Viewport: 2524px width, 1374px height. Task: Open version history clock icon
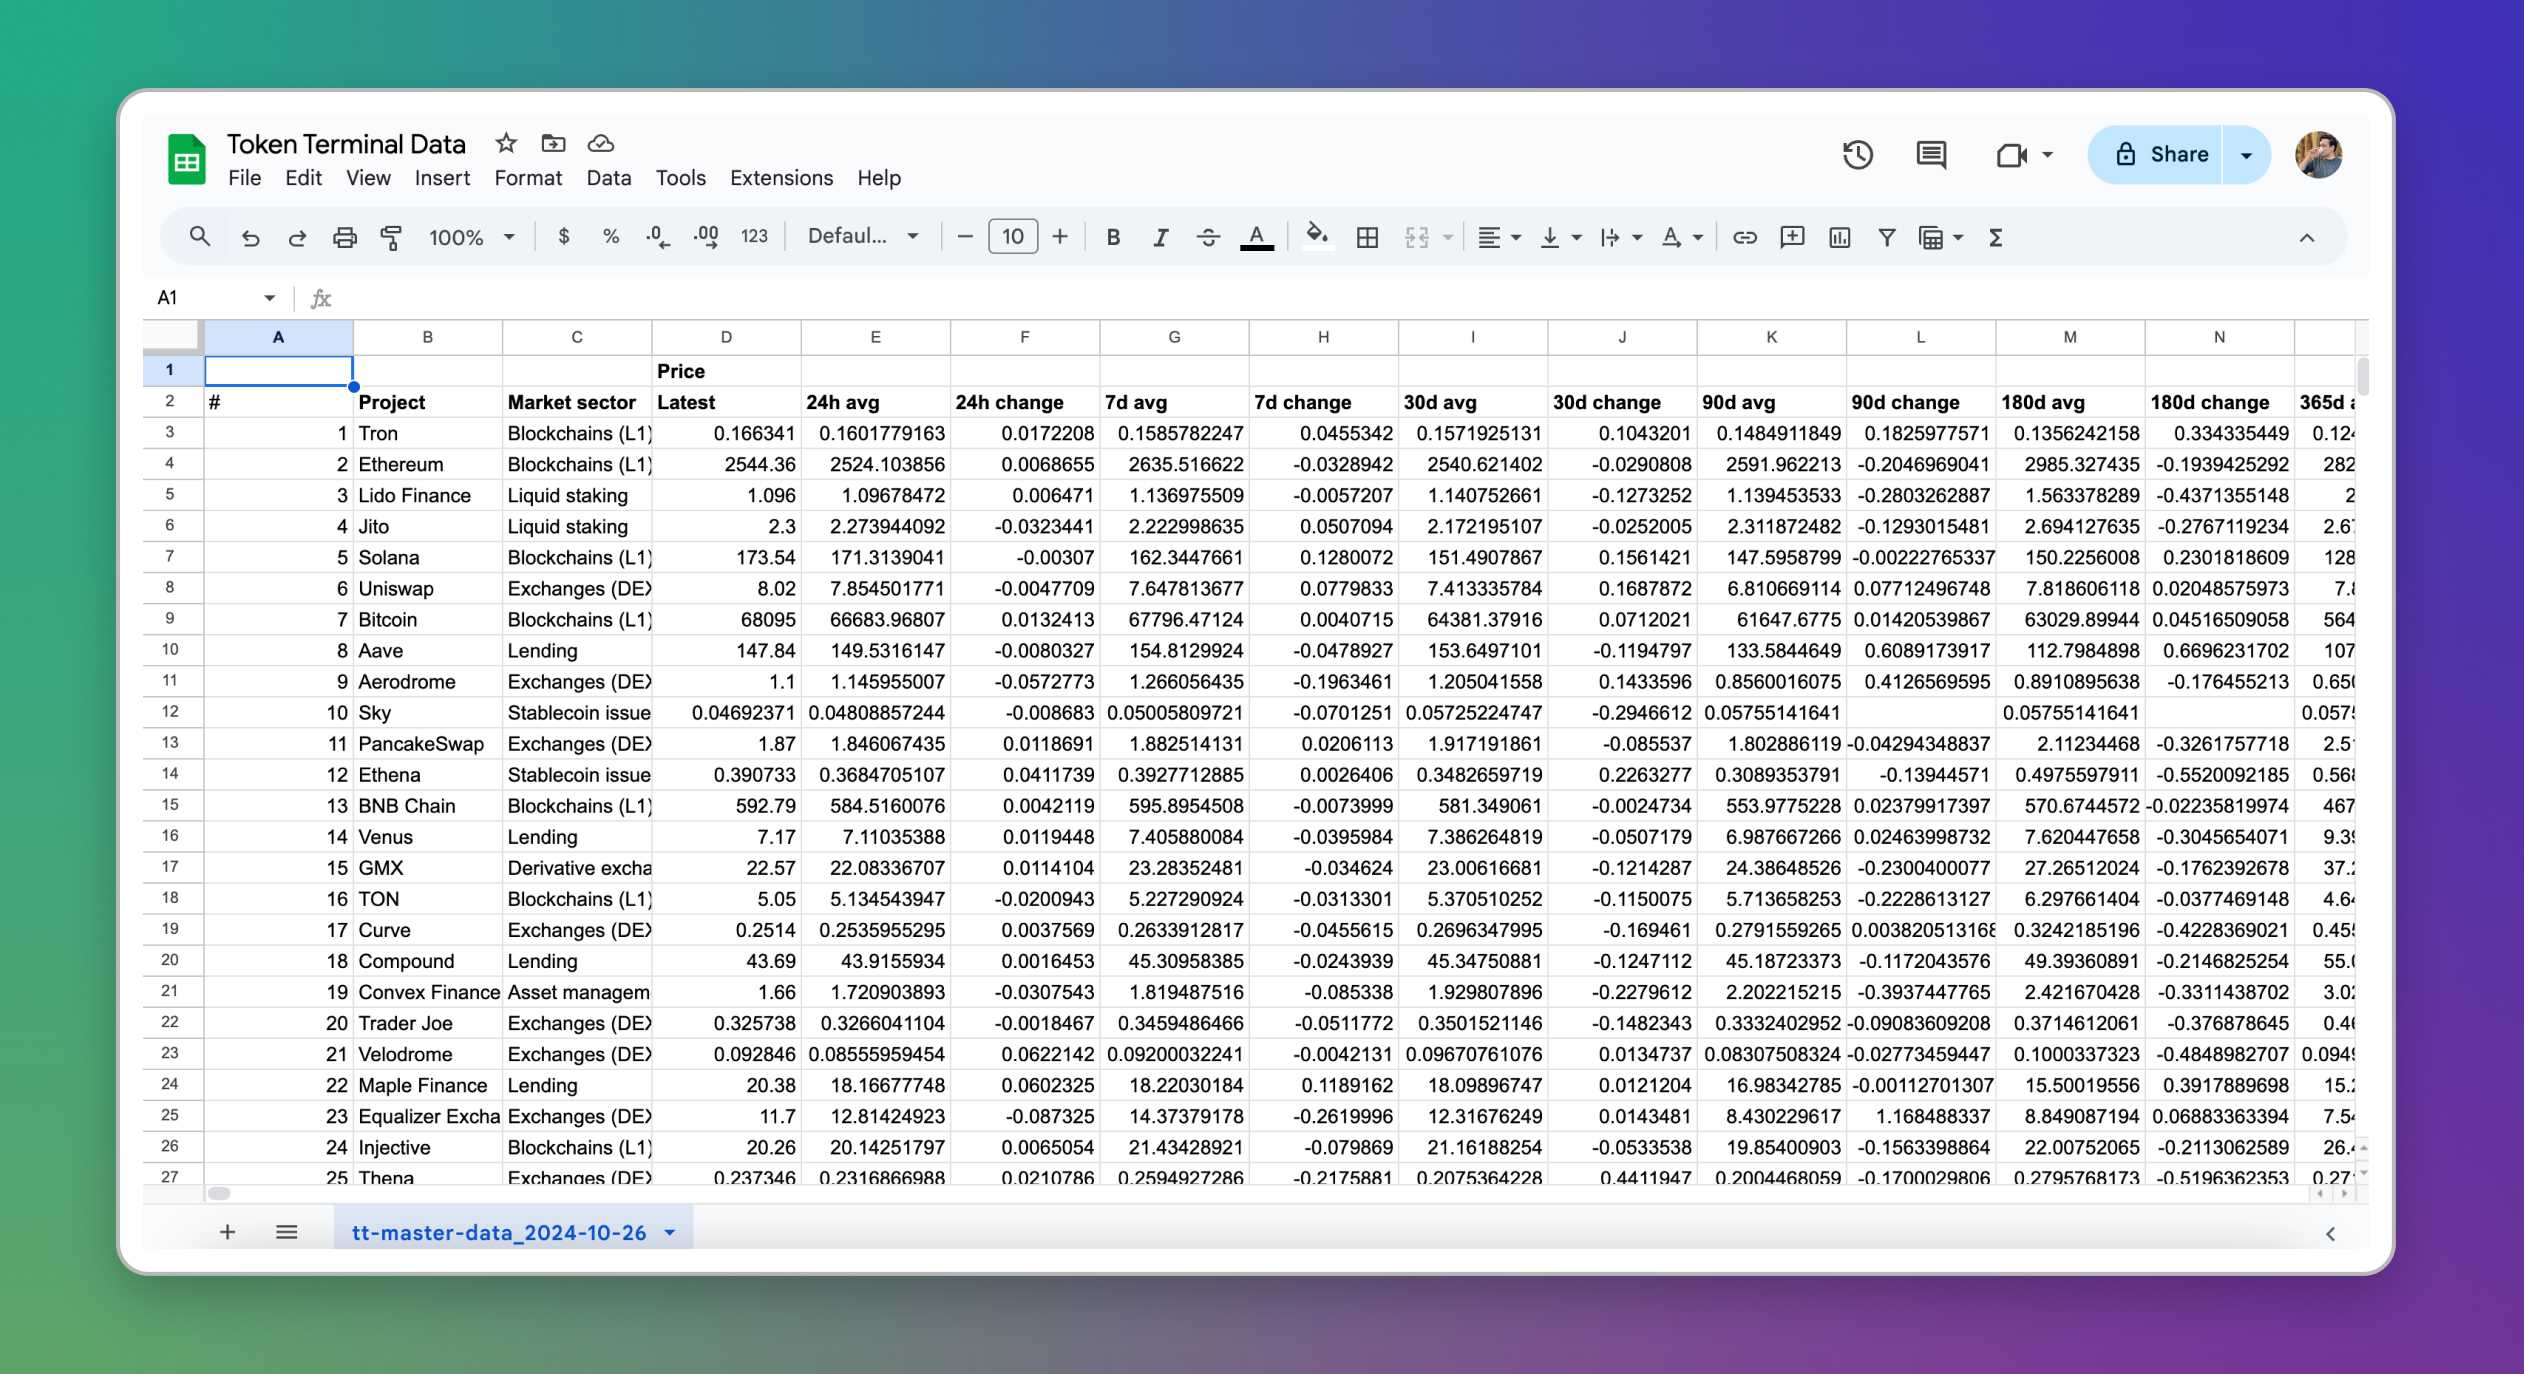[x=1857, y=155]
